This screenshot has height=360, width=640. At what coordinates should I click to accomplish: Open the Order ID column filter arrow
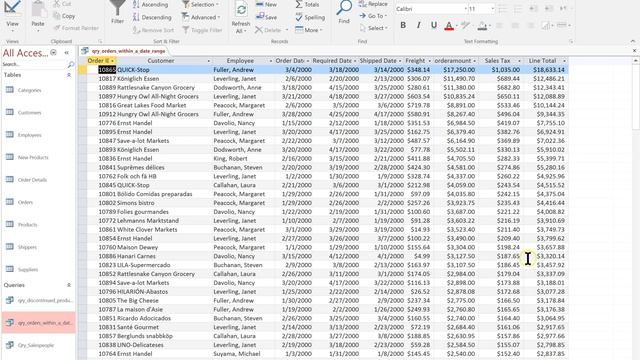[112, 61]
